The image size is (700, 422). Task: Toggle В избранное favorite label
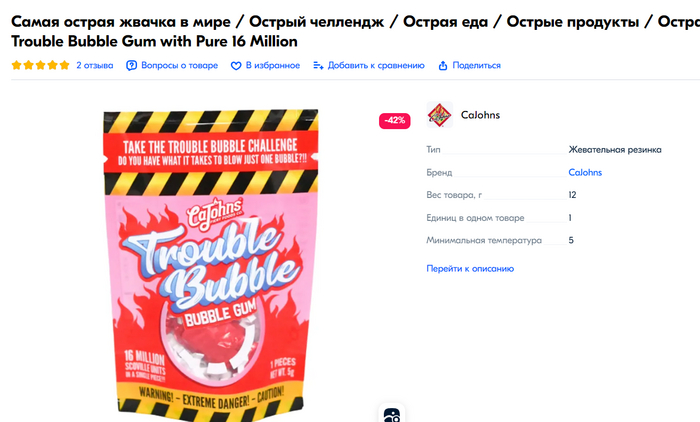[273, 65]
